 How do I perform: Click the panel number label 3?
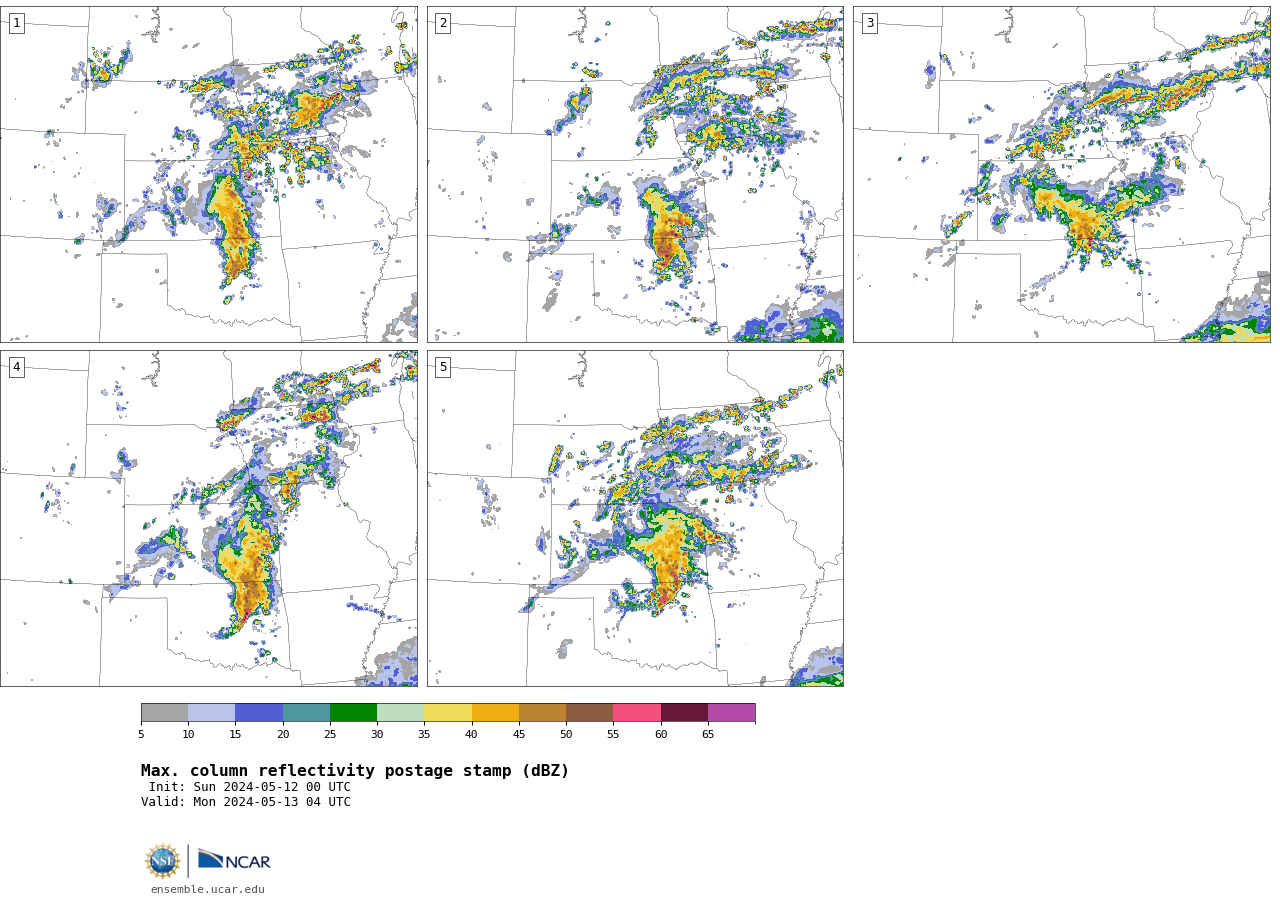(869, 23)
